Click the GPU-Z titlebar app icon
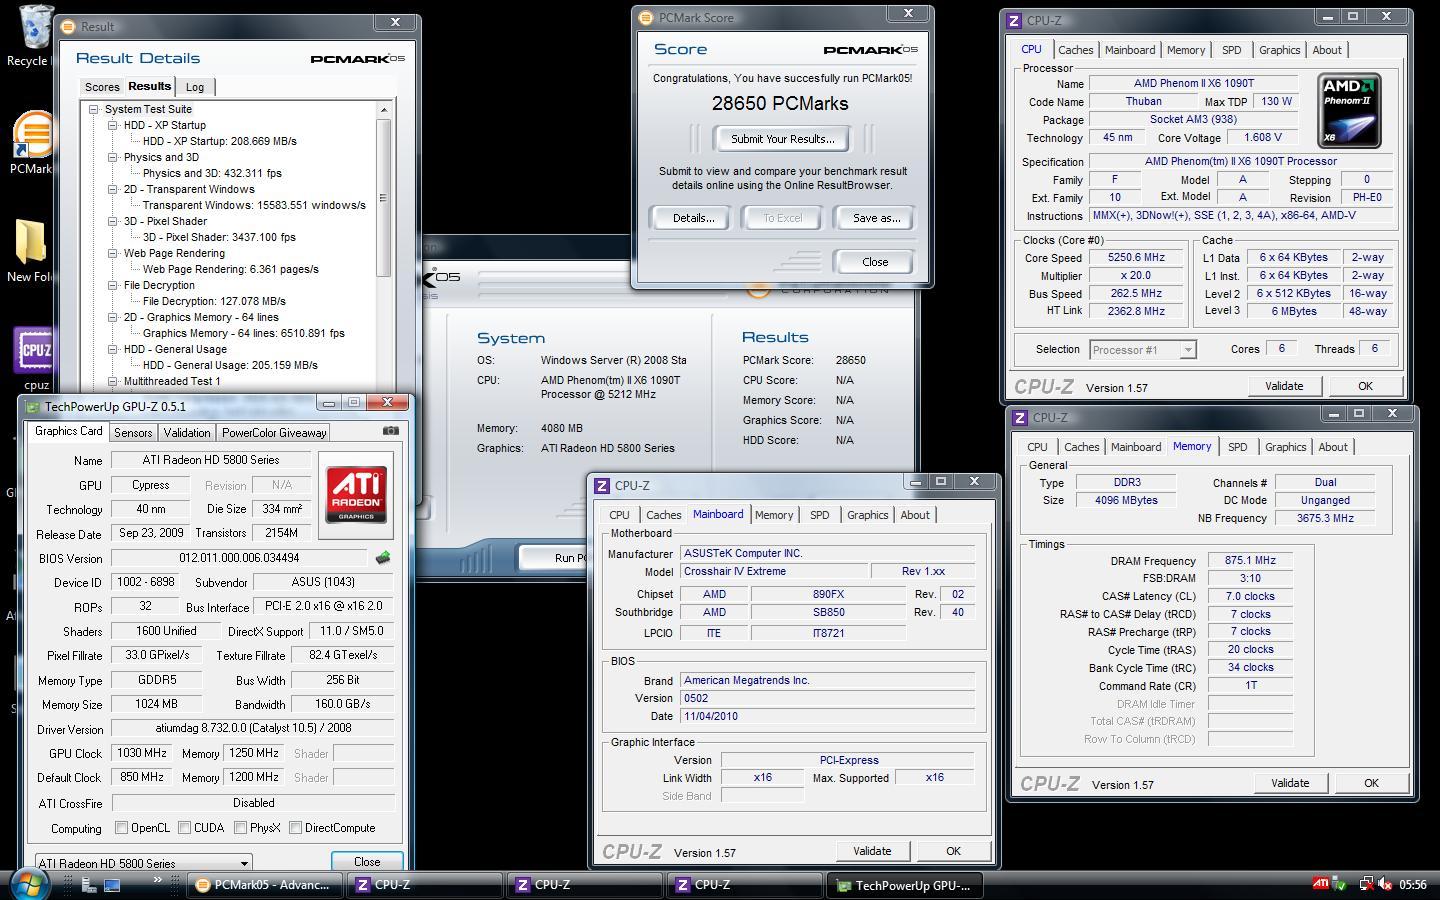Viewport: 1440px width, 900px height. click(33, 407)
